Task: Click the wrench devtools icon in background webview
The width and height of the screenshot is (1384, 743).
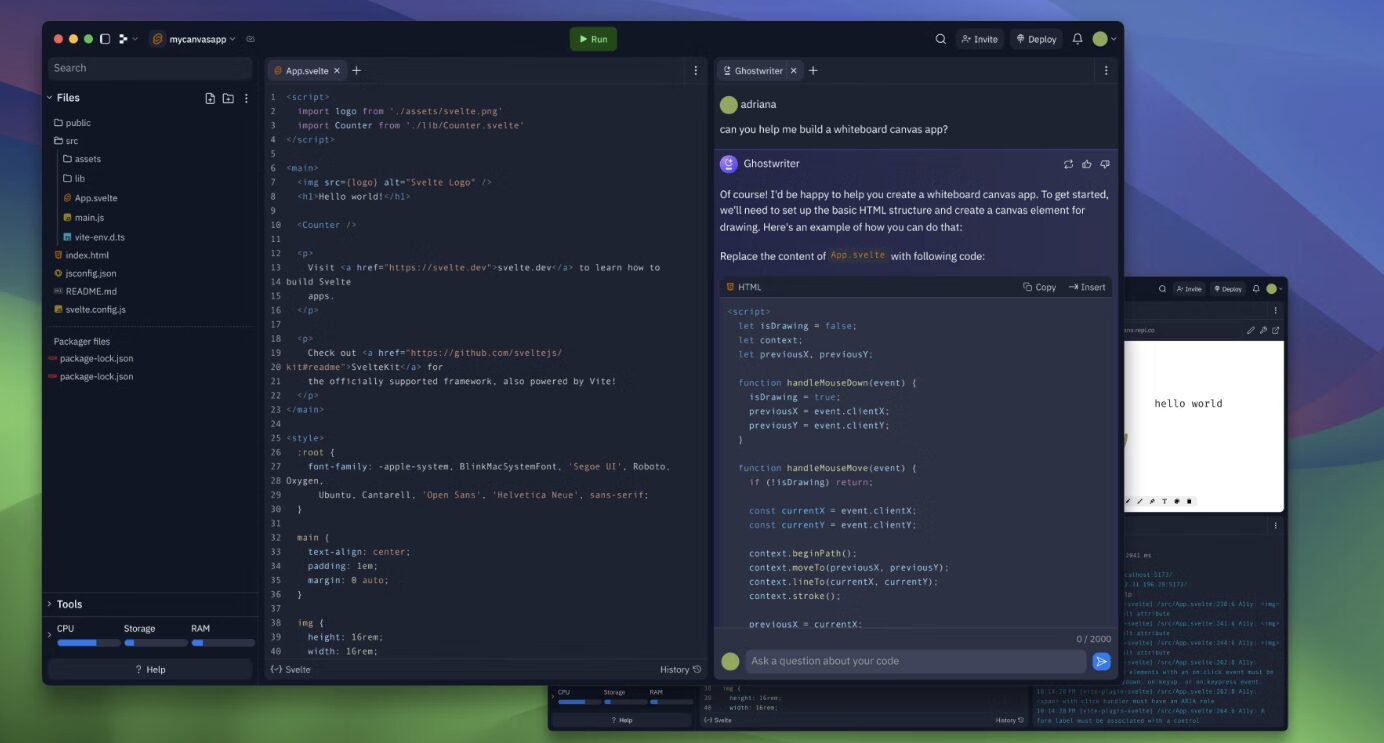Action: tap(1263, 330)
